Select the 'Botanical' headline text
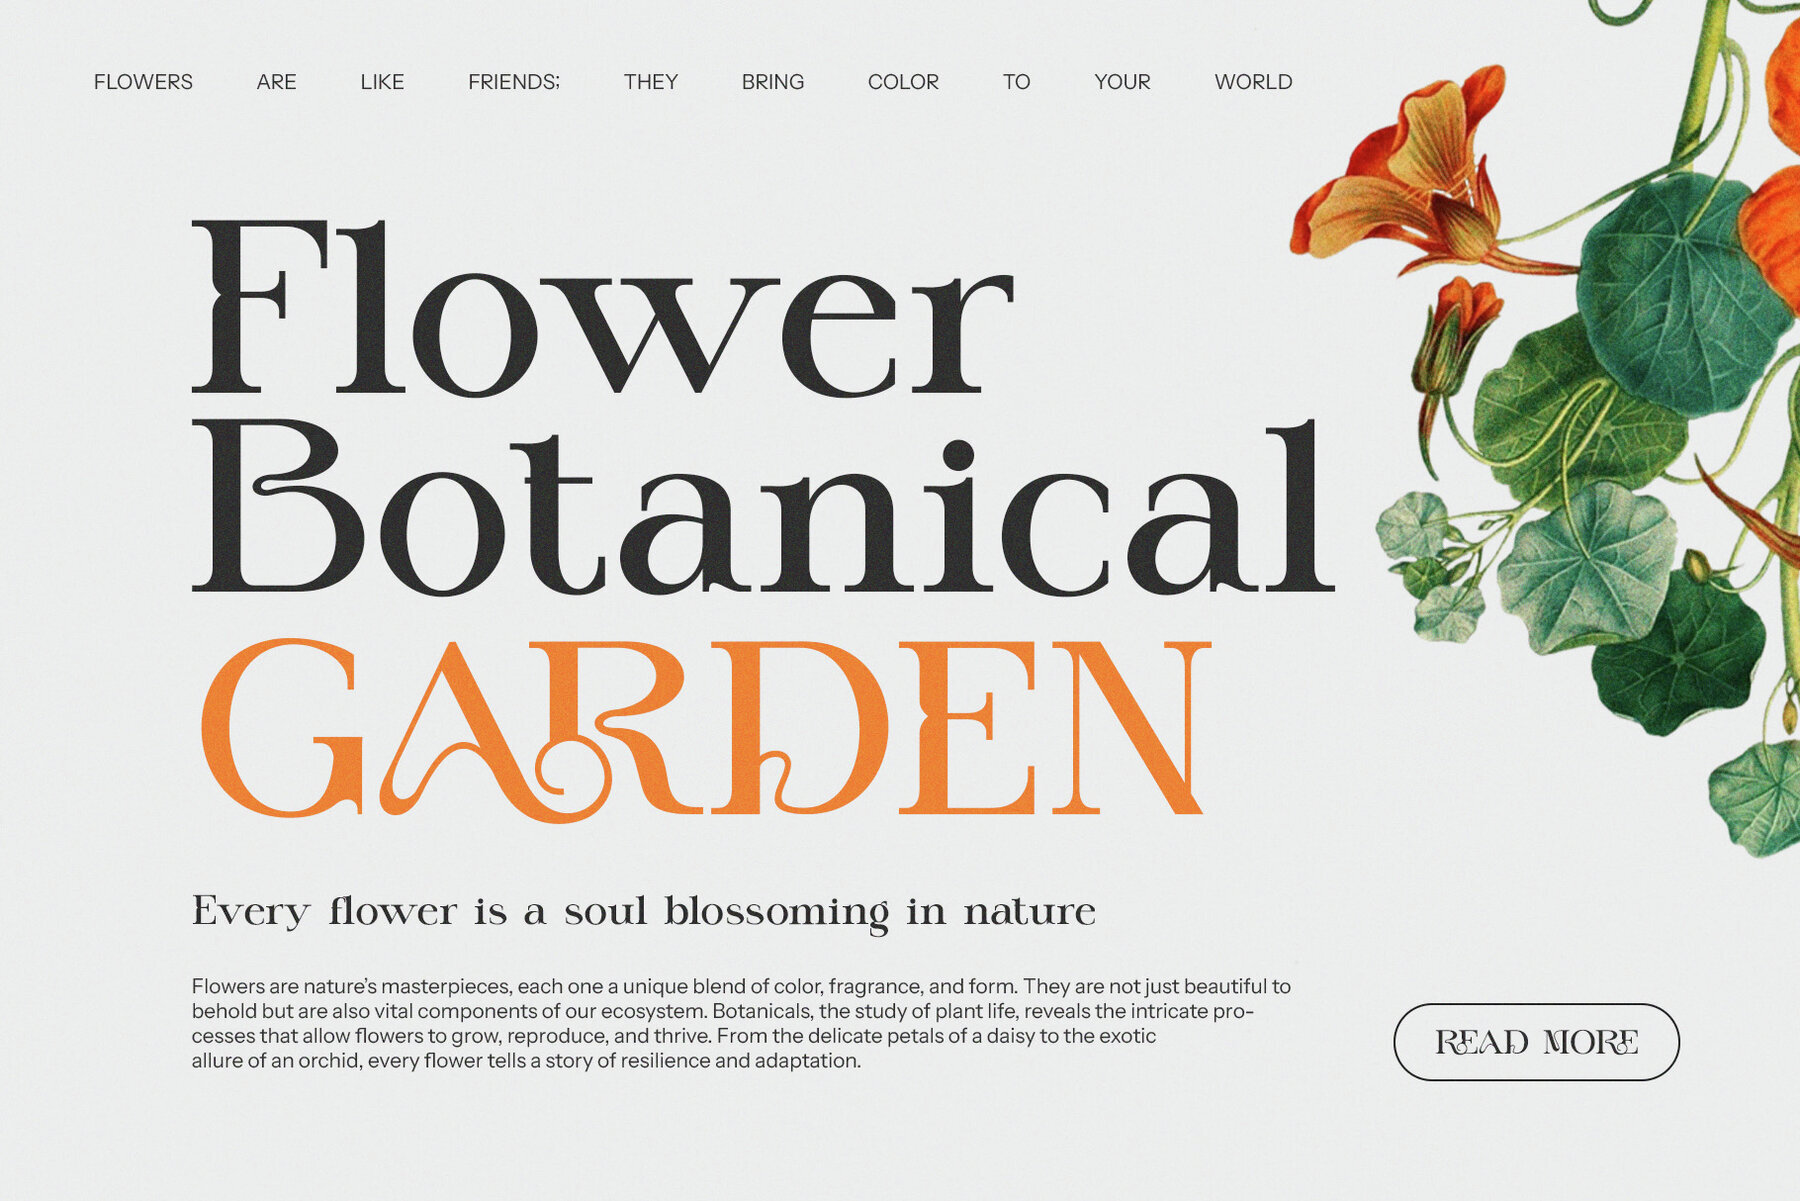 pos(762,508)
